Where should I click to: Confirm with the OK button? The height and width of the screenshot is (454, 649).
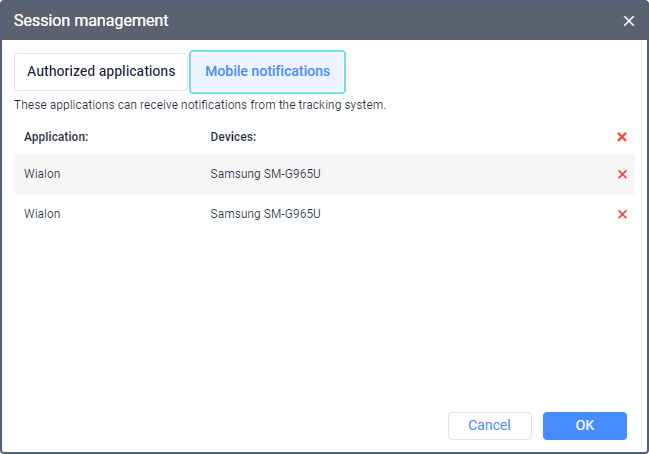[x=585, y=425]
